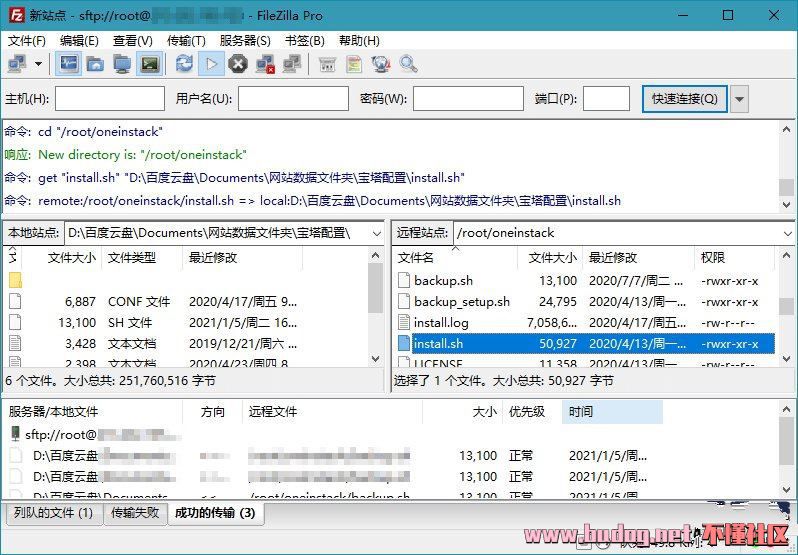Focus the 端口(P) port field
The height and width of the screenshot is (555, 798).
(x=606, y=98)
